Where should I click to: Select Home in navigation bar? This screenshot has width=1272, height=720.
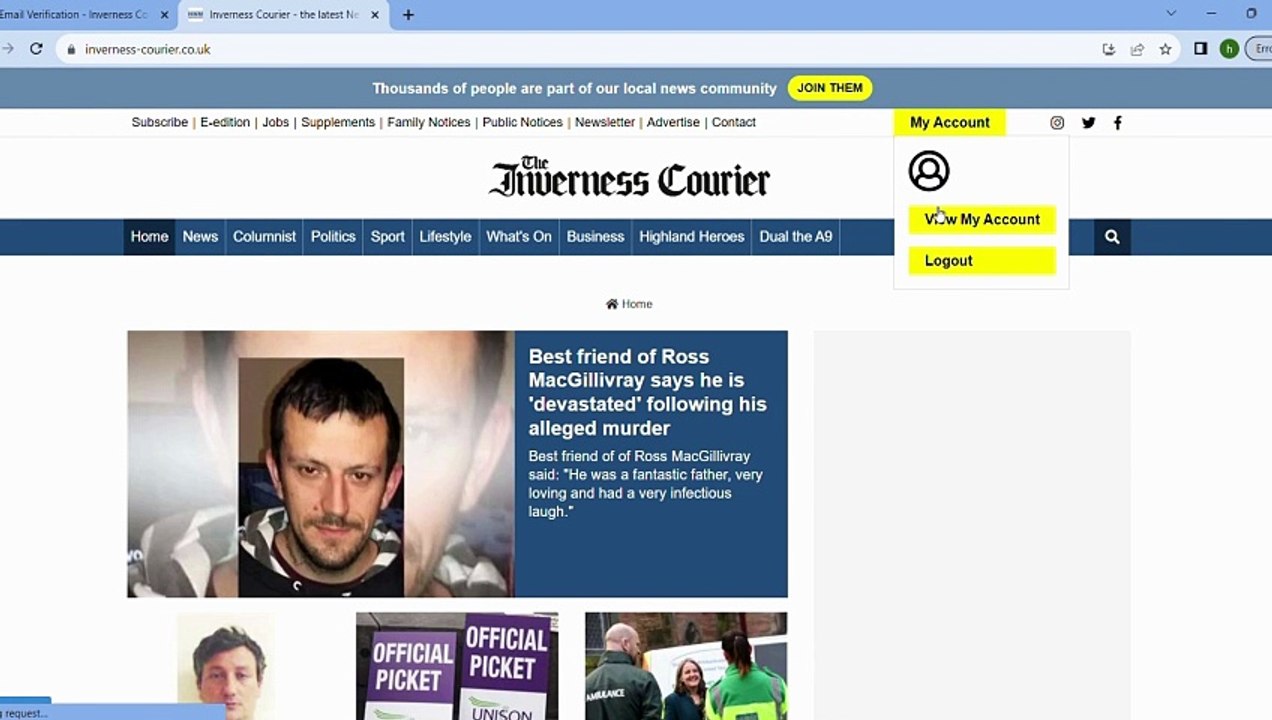click(149, 237)
